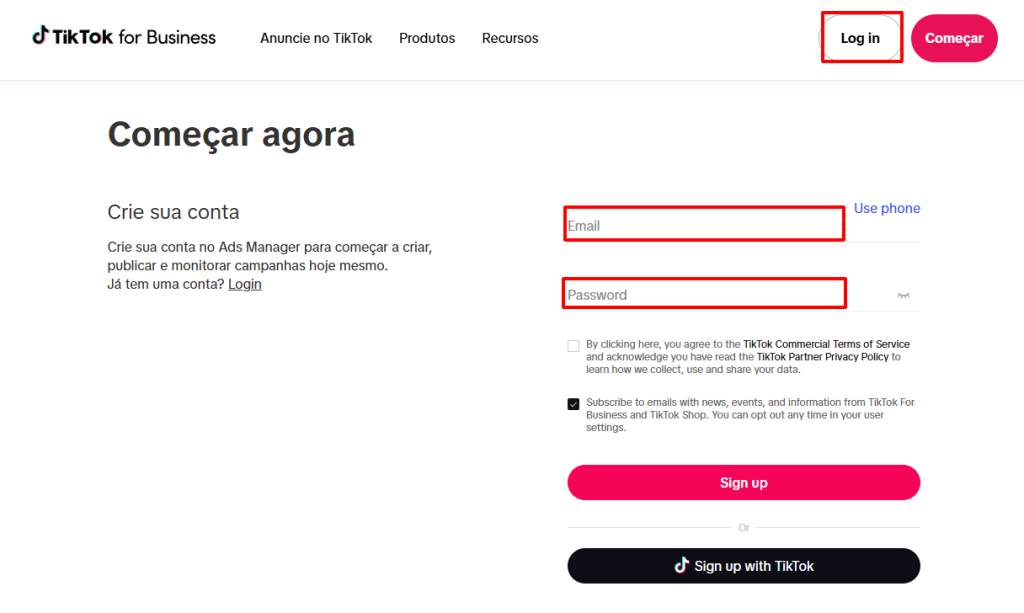Click the TikTok for Business logo
Screen dimensions: 1024x613
pyautogui.click(x=124, y=37)
